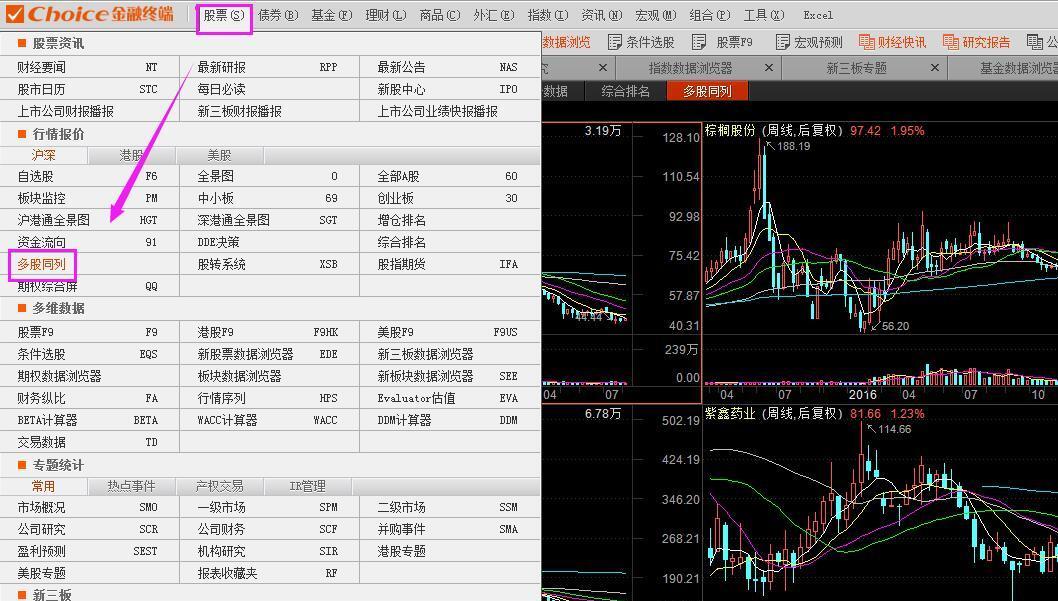Click the 紫鑫药业 chart title
Image resolution: width=1058 pixels, height=601 pixels.
coord(773,413)
